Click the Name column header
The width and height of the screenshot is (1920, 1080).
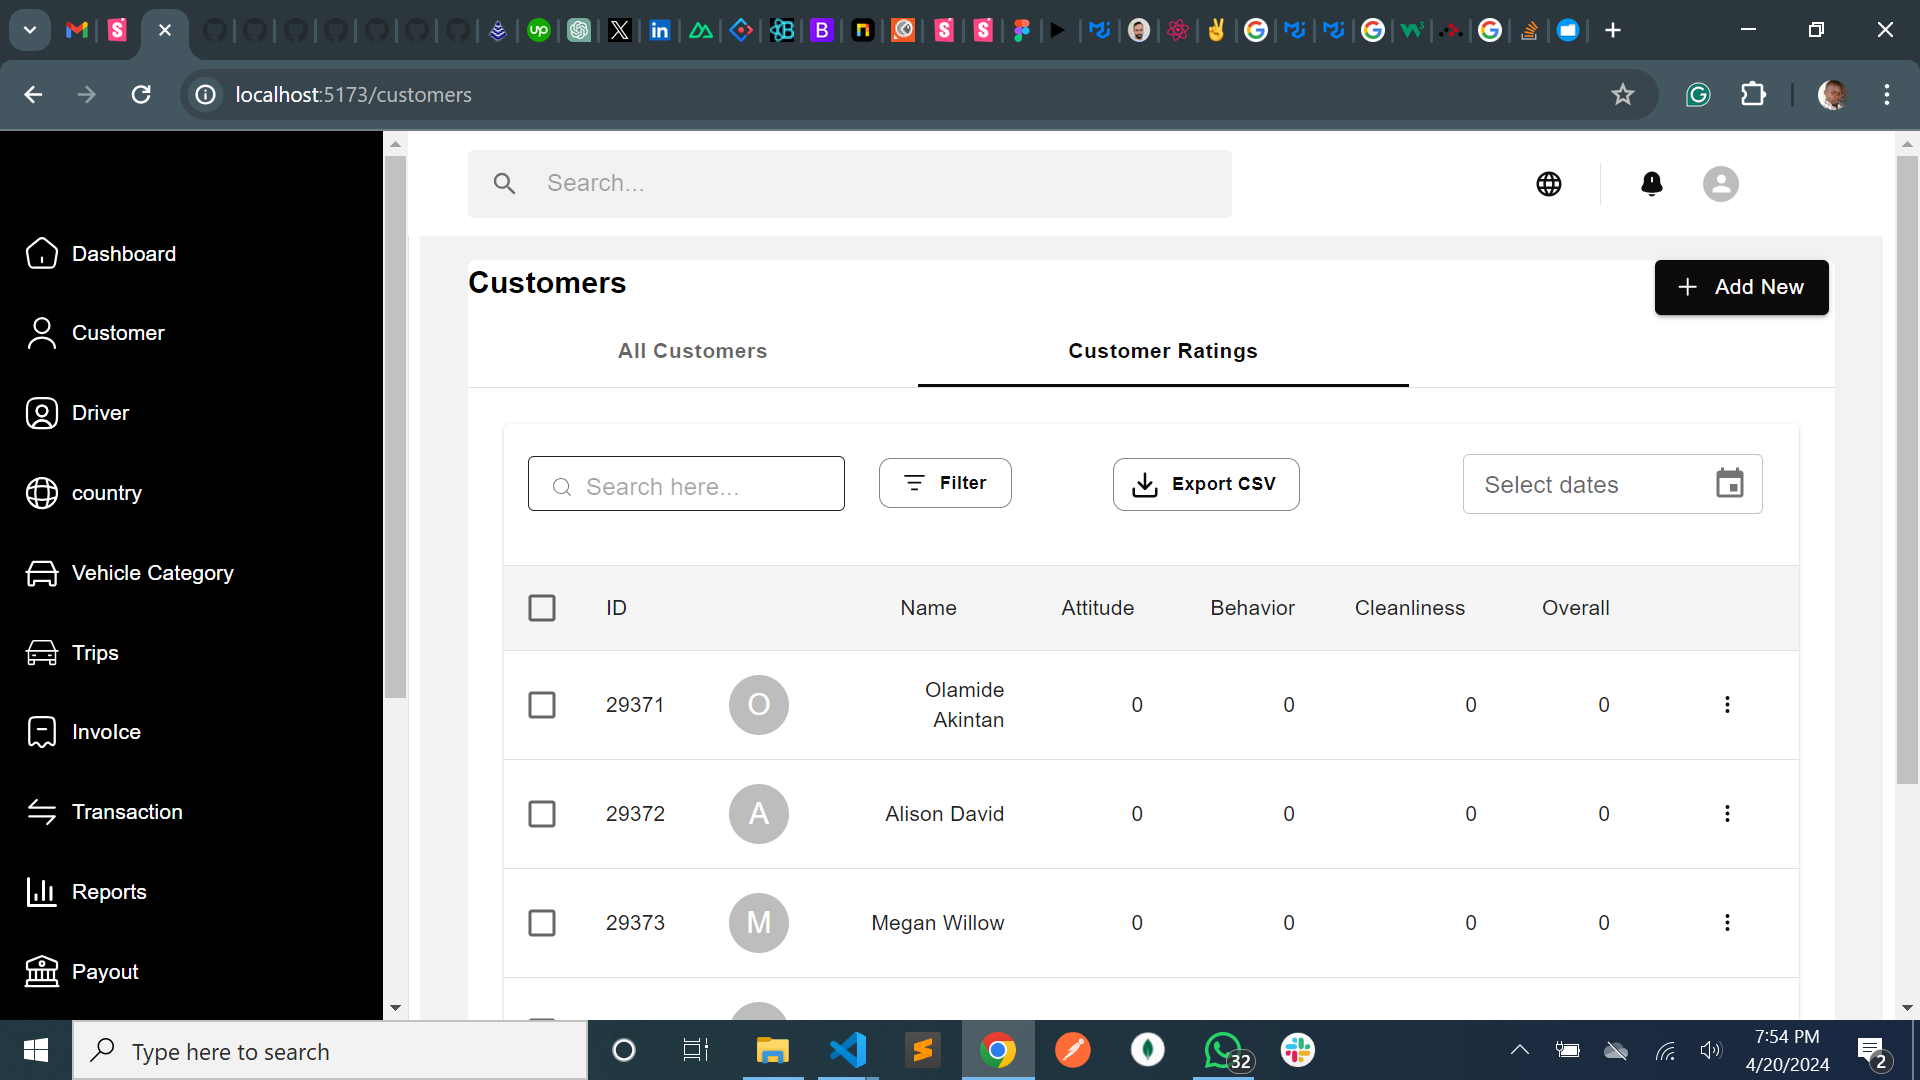pyautogui.click(x=928, y=608)
